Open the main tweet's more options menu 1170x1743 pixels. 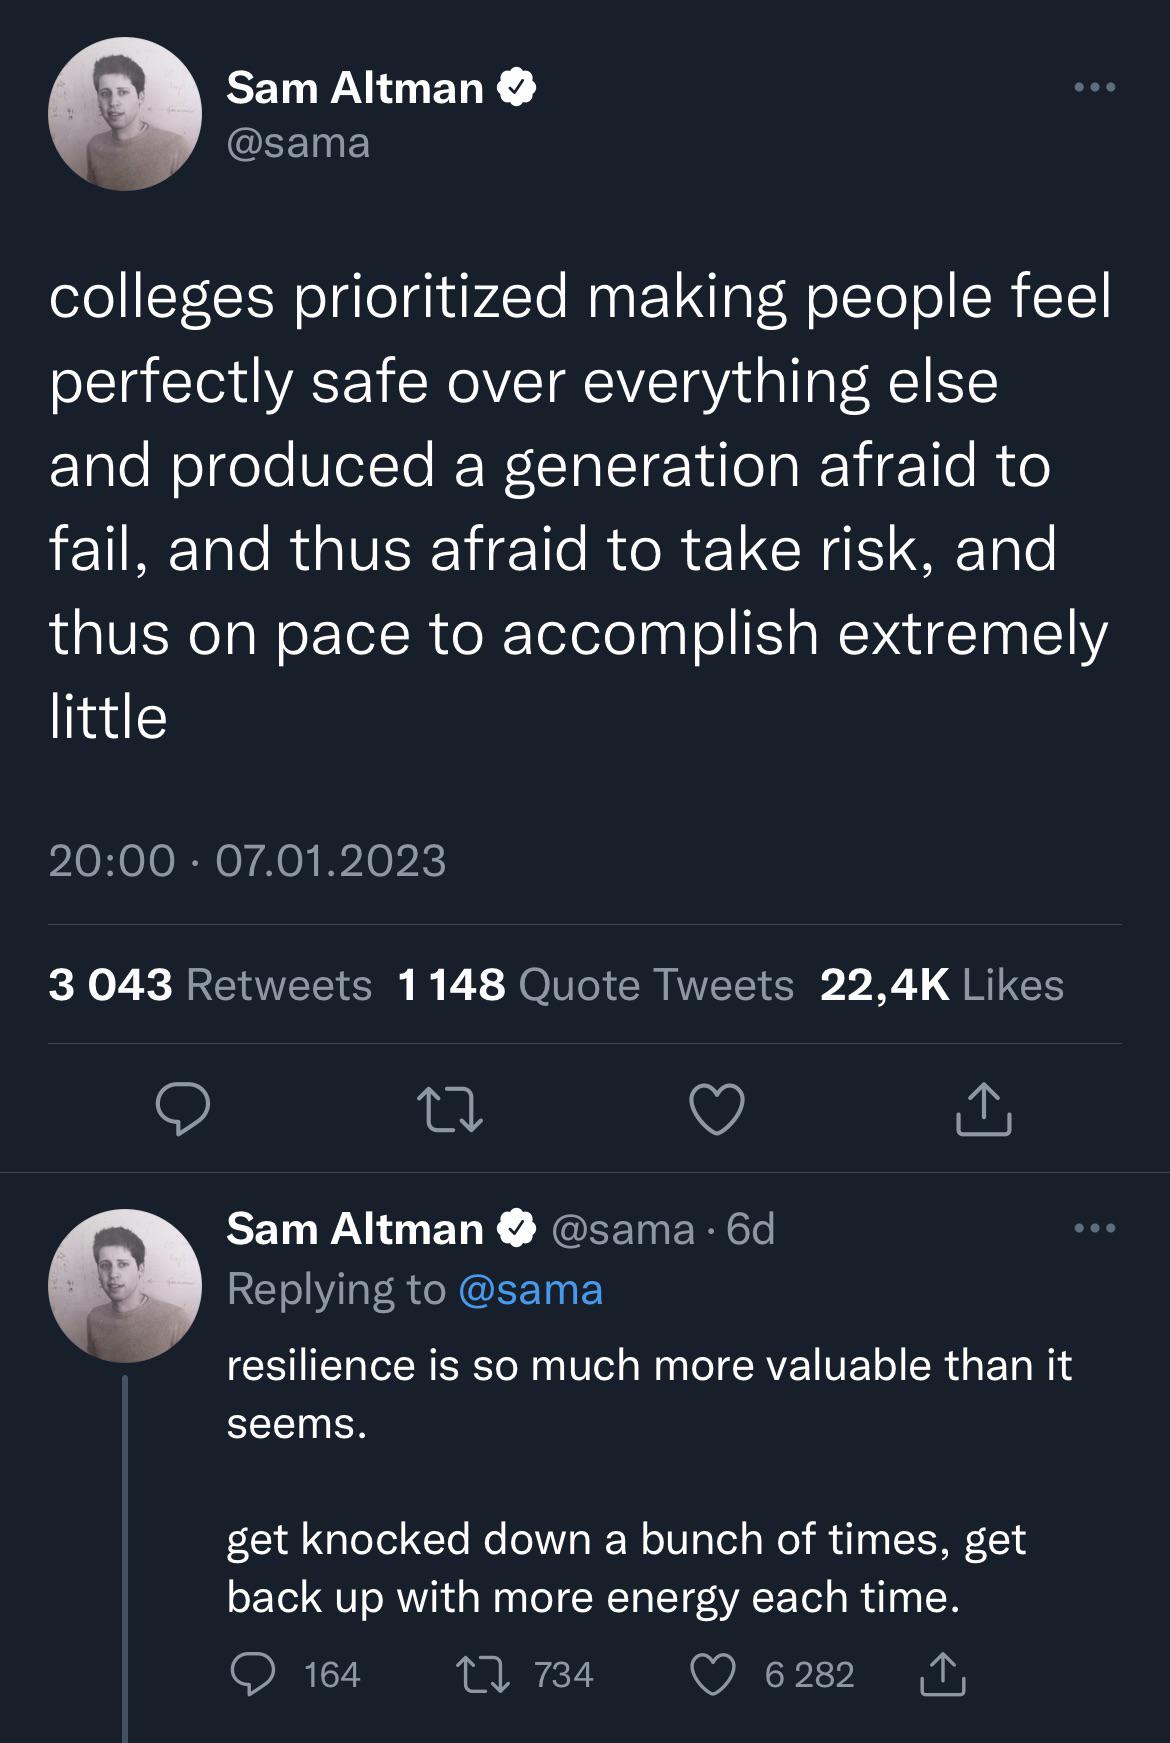point(1094,88)
